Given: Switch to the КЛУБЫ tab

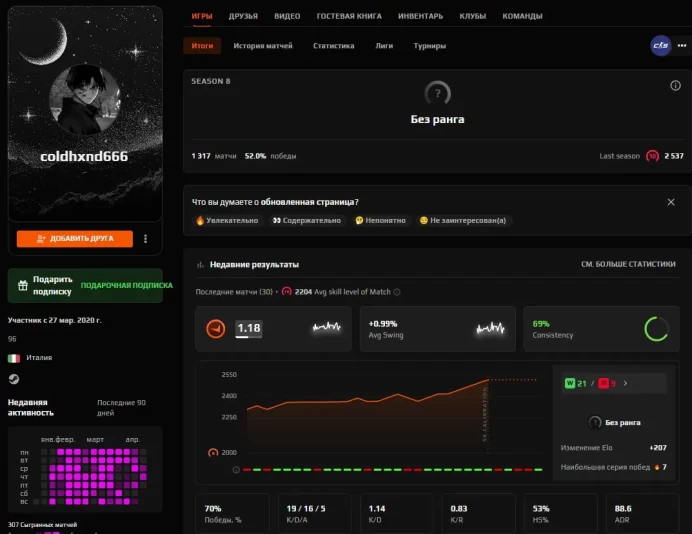Looking at the screenshot, I should [x=473, y=16].
